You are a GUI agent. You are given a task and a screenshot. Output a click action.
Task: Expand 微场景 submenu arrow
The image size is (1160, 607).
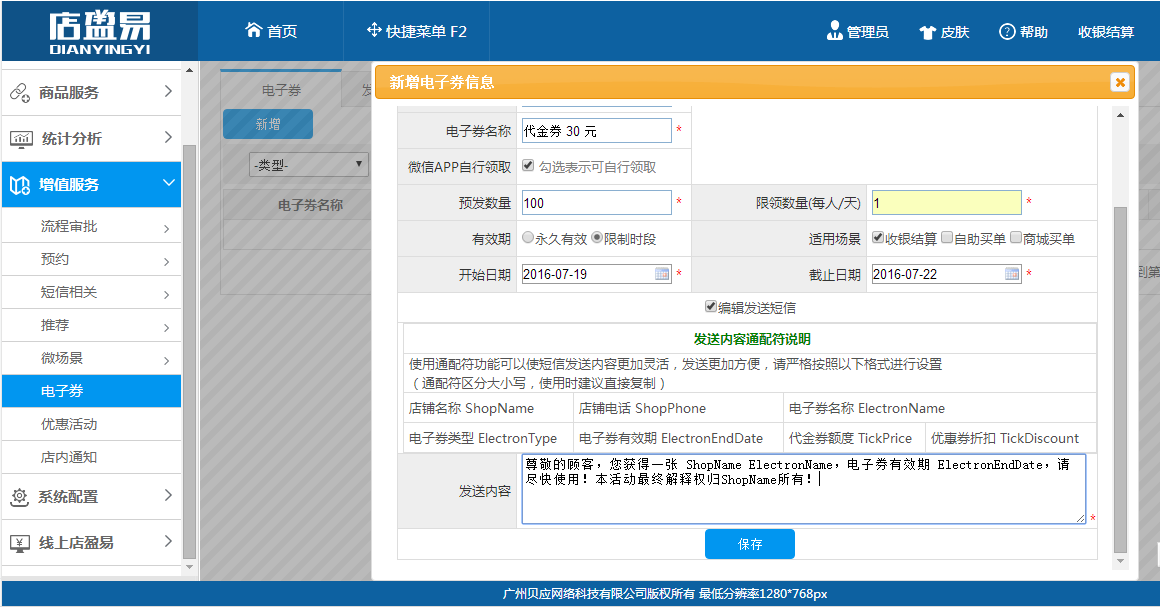click(x=166, y=360)
